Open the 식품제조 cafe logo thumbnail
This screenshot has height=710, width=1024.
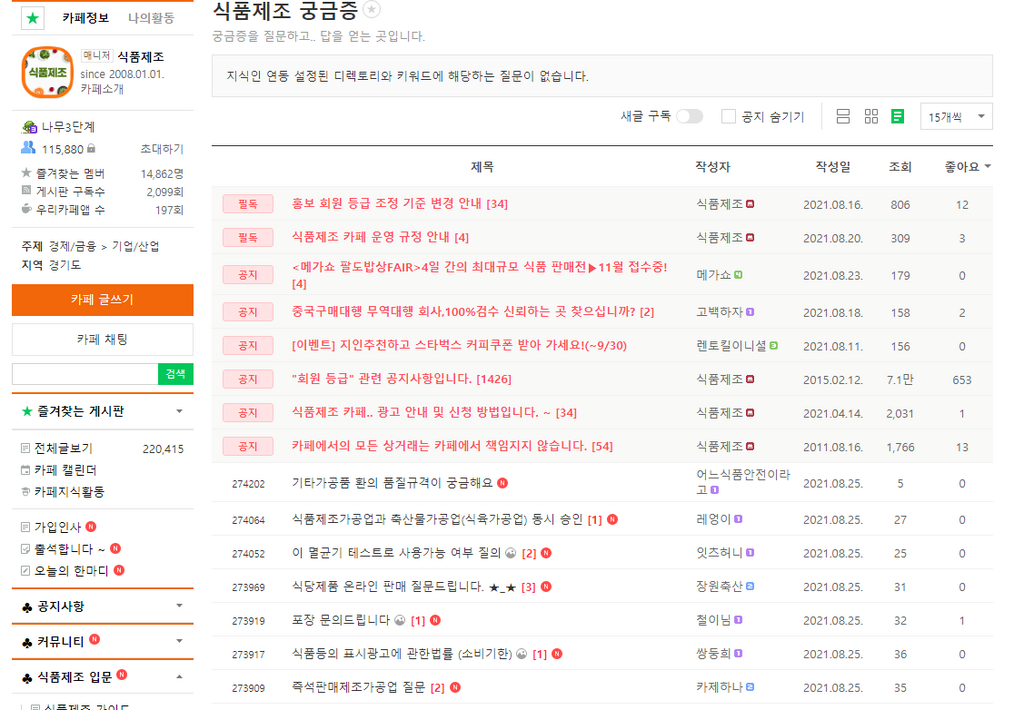click(x=47, y=72)
